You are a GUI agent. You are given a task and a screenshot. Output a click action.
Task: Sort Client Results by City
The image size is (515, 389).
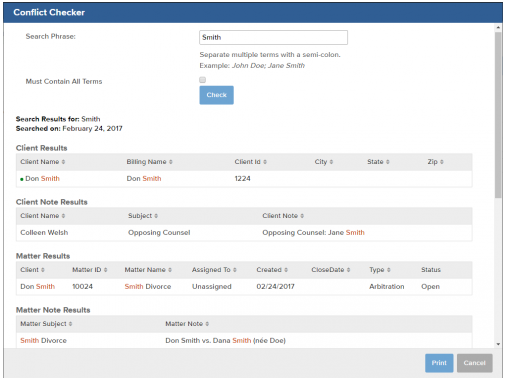pyautogui.click(x=324, y=162)
